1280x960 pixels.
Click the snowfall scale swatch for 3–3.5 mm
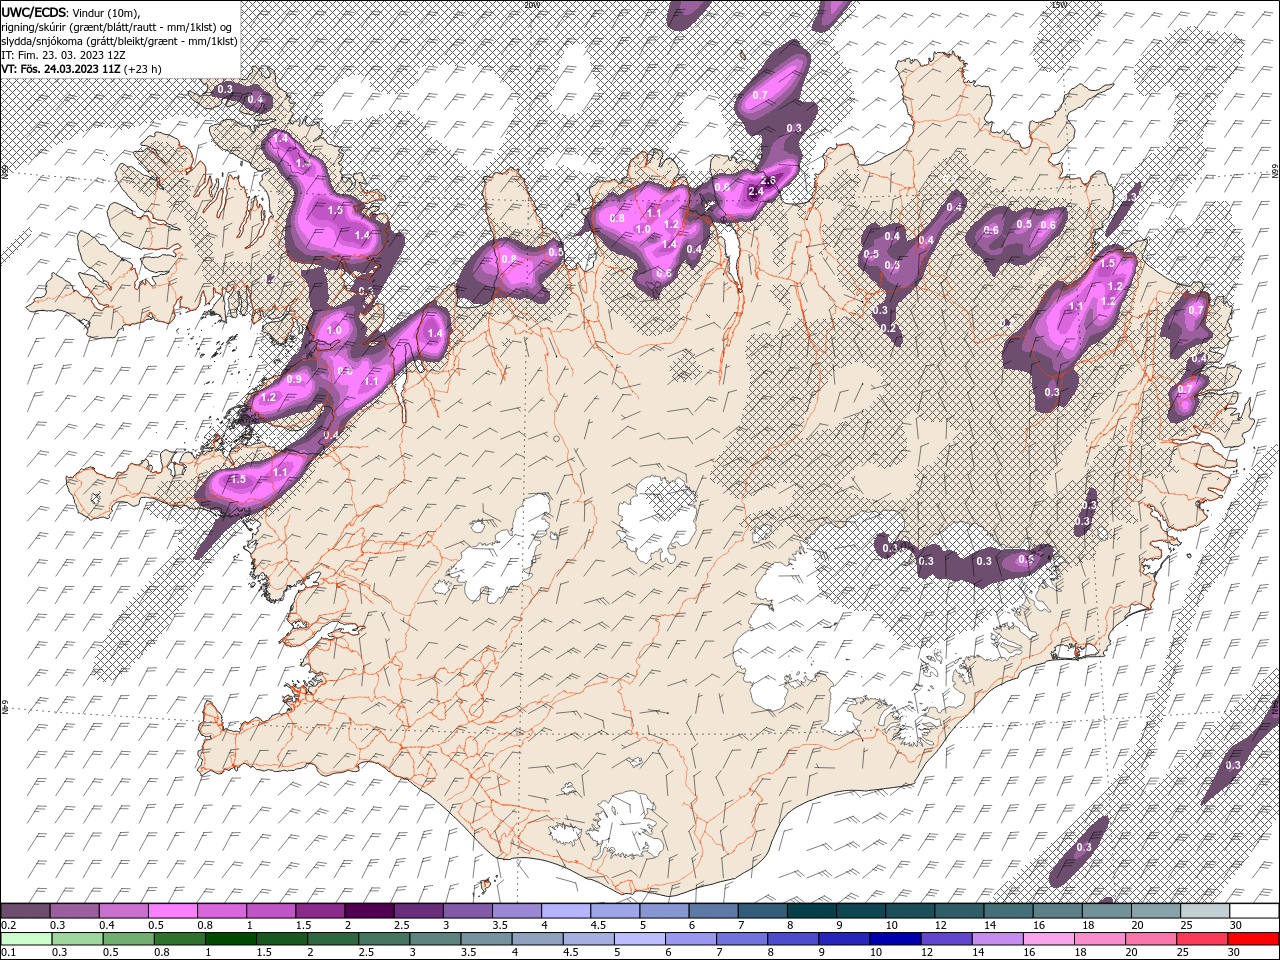pos(467,911)
